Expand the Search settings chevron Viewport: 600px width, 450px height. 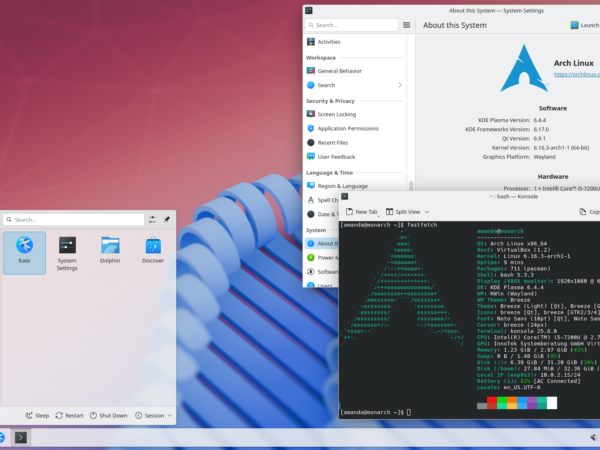400,85
